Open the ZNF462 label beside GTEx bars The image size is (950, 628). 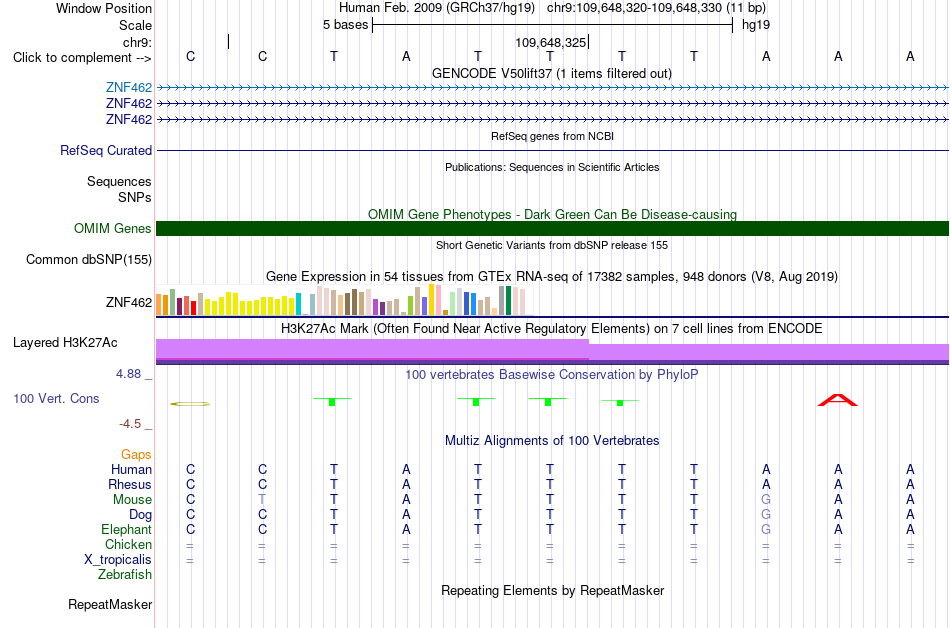(x=128, y=302)
